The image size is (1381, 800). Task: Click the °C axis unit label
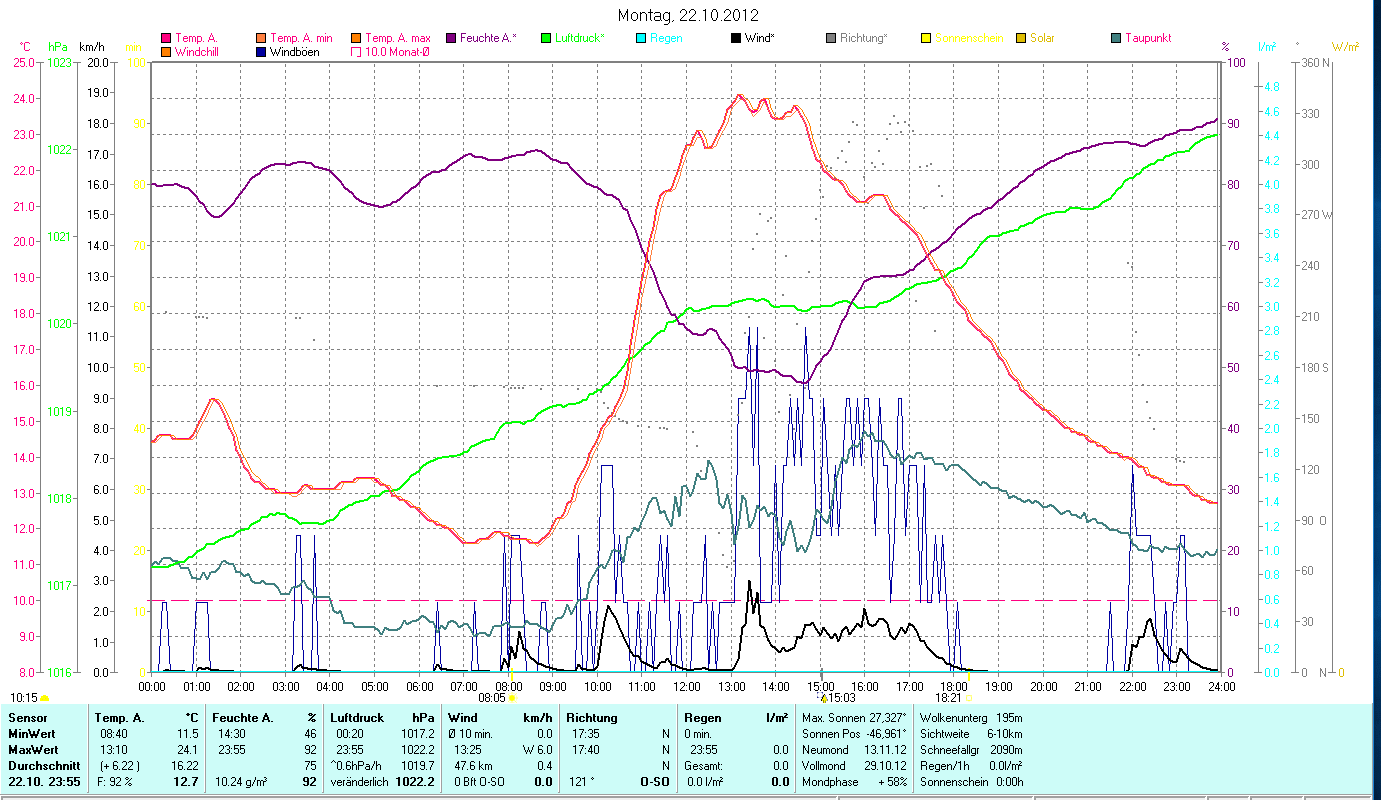[25, 47]
